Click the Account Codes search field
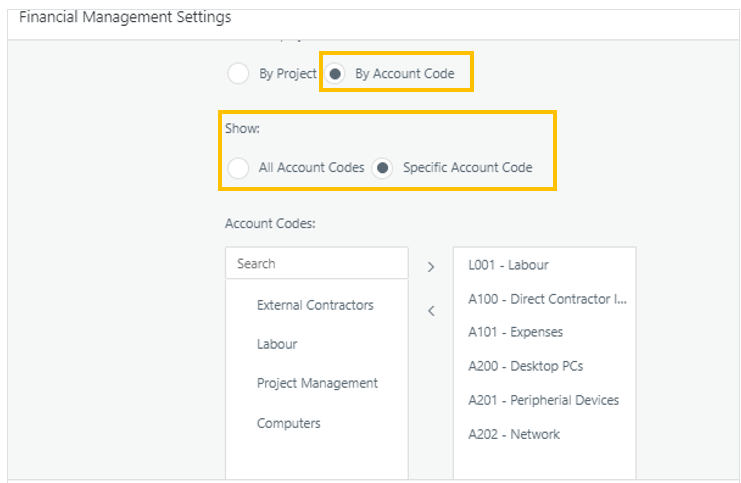 coord(316,263)
